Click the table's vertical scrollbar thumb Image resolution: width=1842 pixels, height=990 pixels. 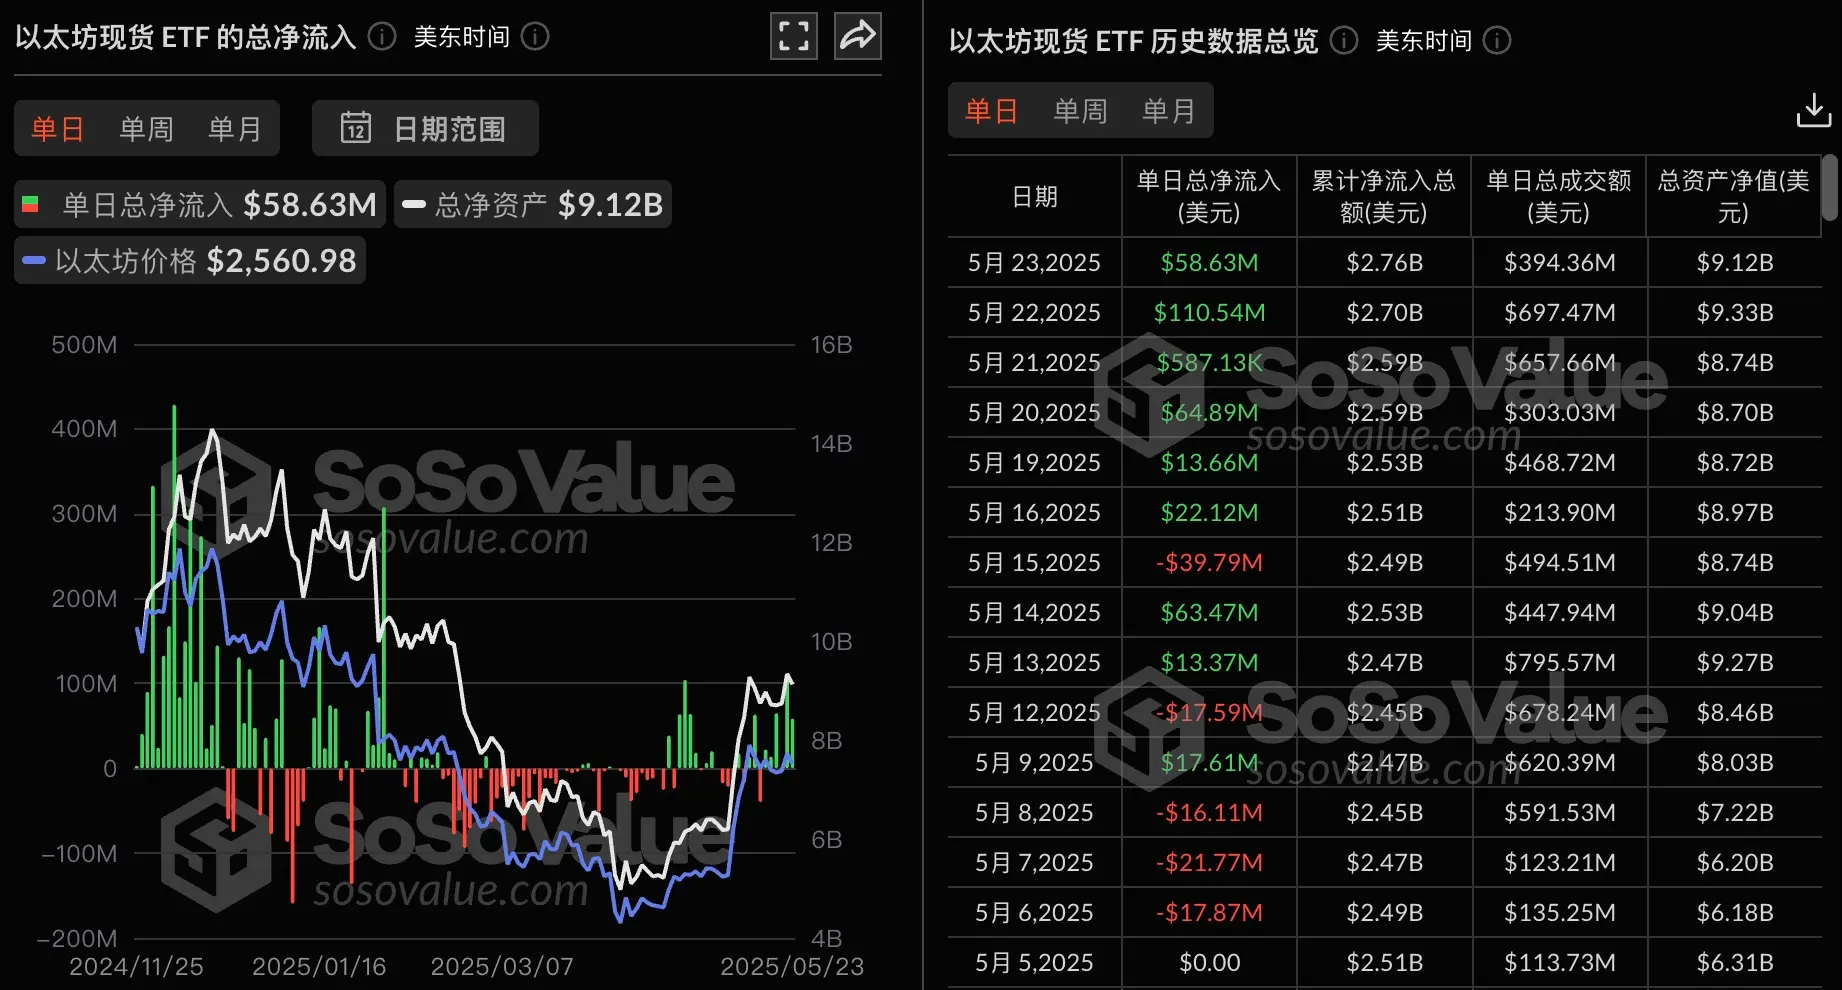pos(1831,185)
